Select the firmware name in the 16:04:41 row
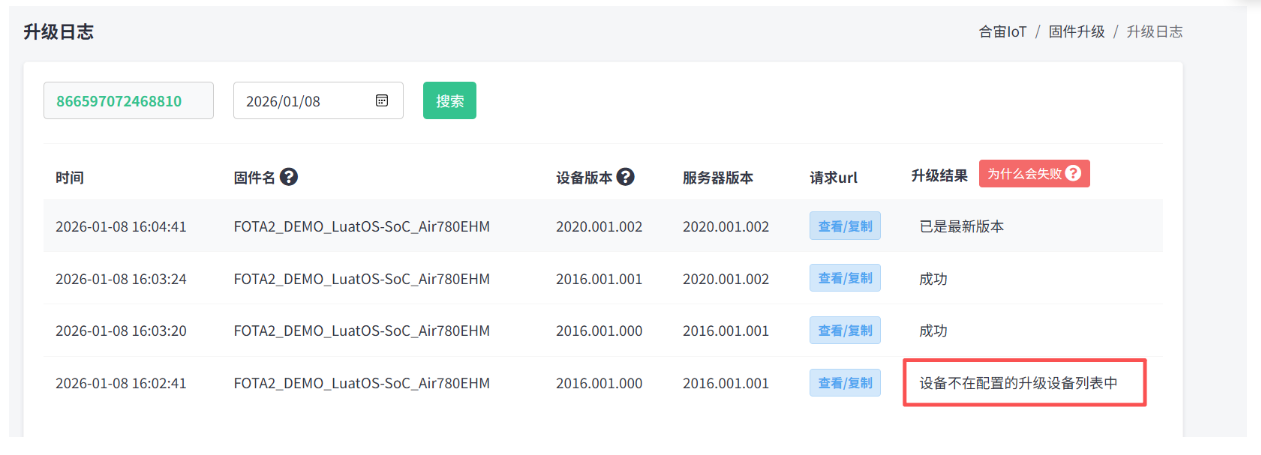 361,227
